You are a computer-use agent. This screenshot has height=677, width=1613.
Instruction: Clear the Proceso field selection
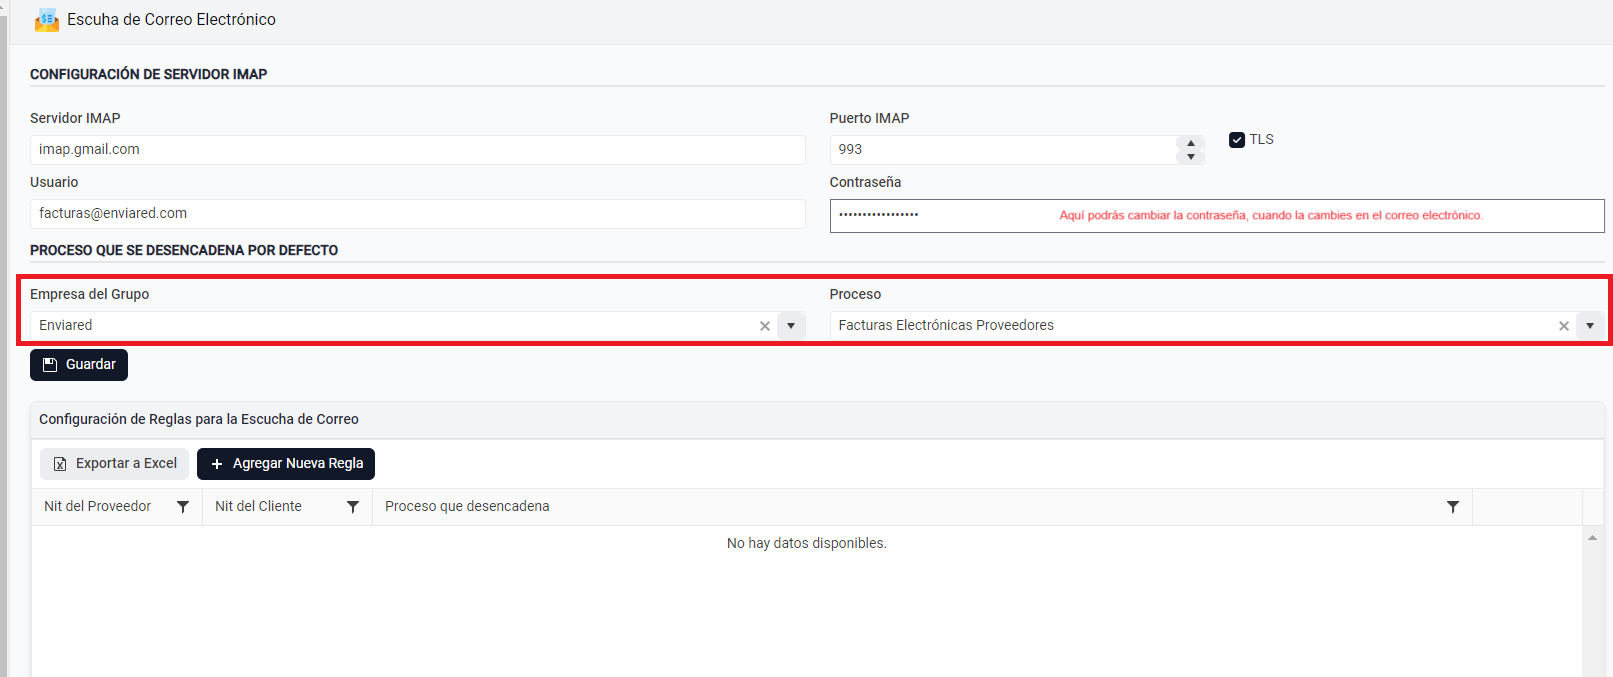coord(1564,326)
